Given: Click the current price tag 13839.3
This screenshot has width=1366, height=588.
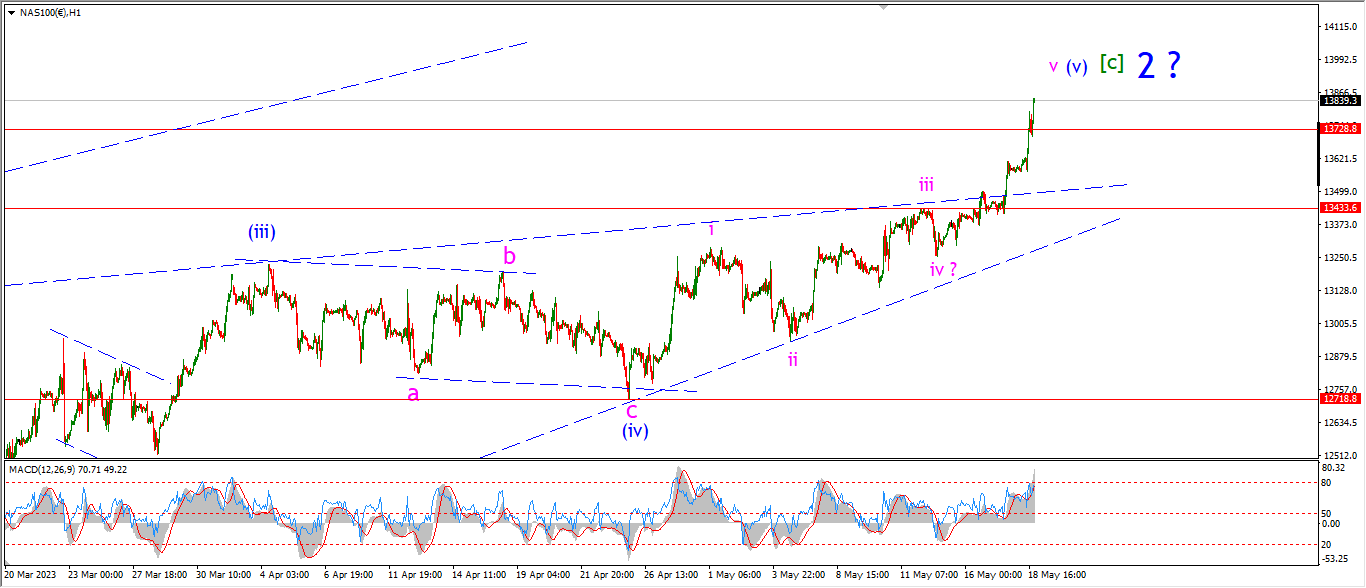Looking at the screenshot, I should tap(1340, 100).
